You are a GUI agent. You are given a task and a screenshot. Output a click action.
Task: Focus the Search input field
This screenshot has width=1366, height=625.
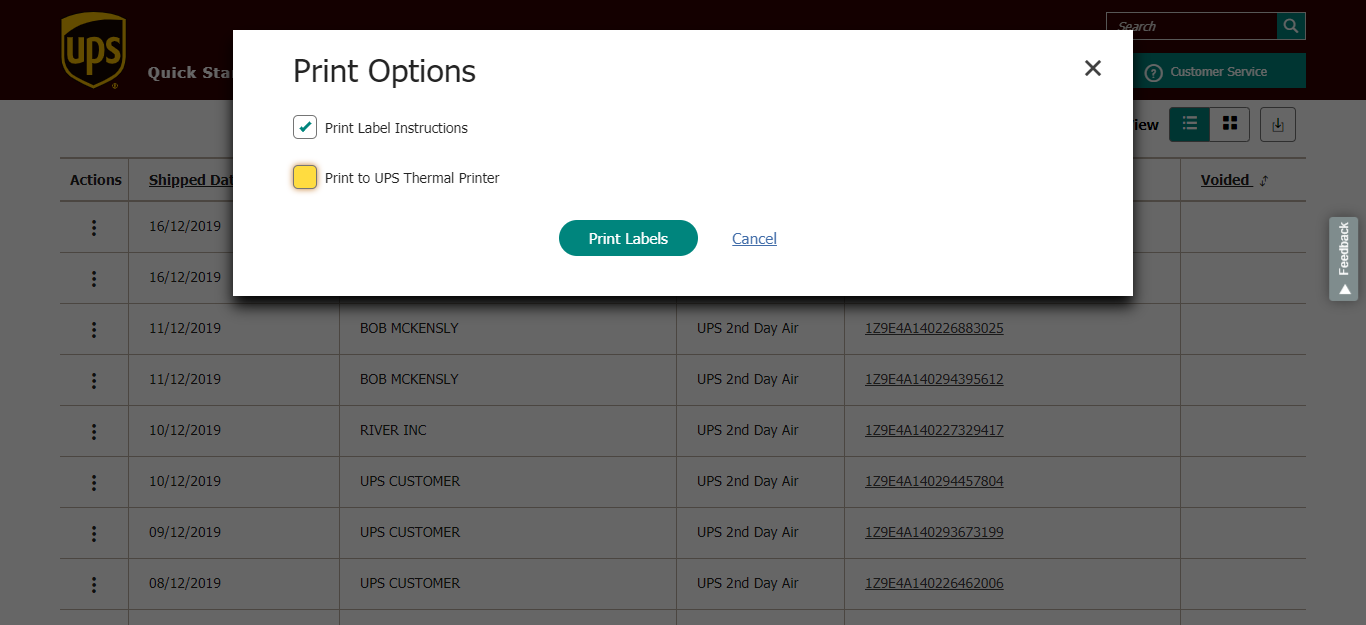[x=1190, y=26]
